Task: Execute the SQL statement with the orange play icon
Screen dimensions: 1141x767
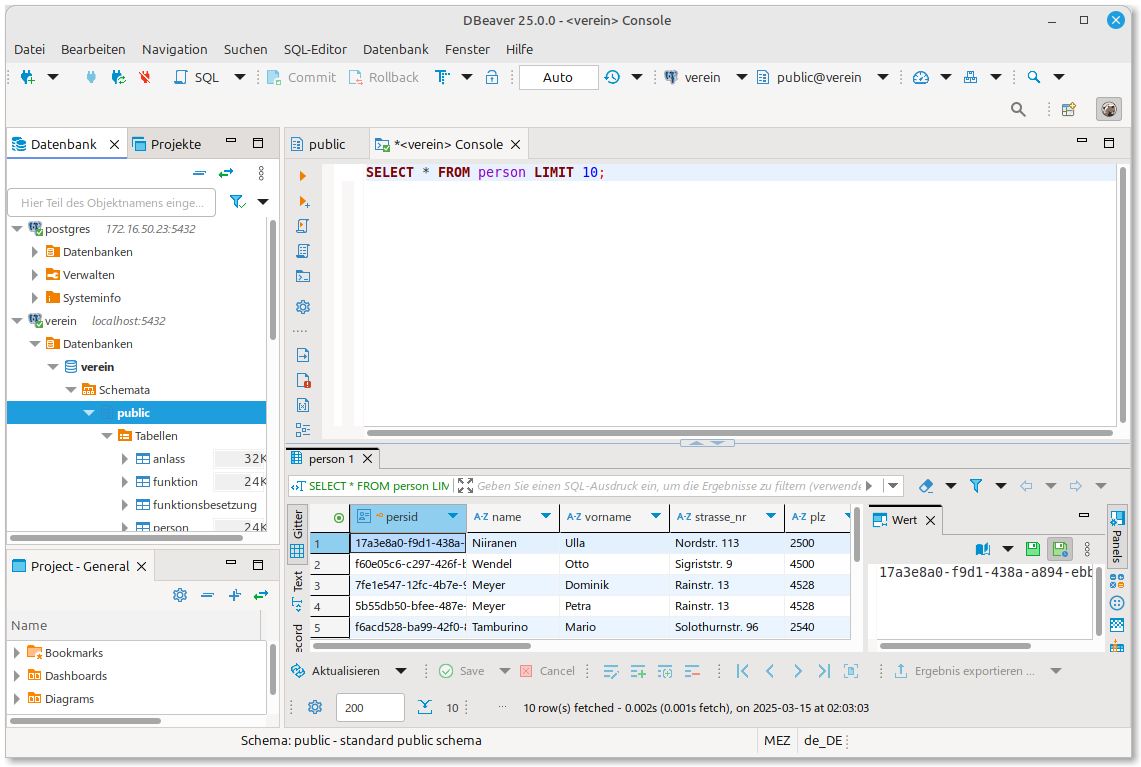Action: pos(303,175)
